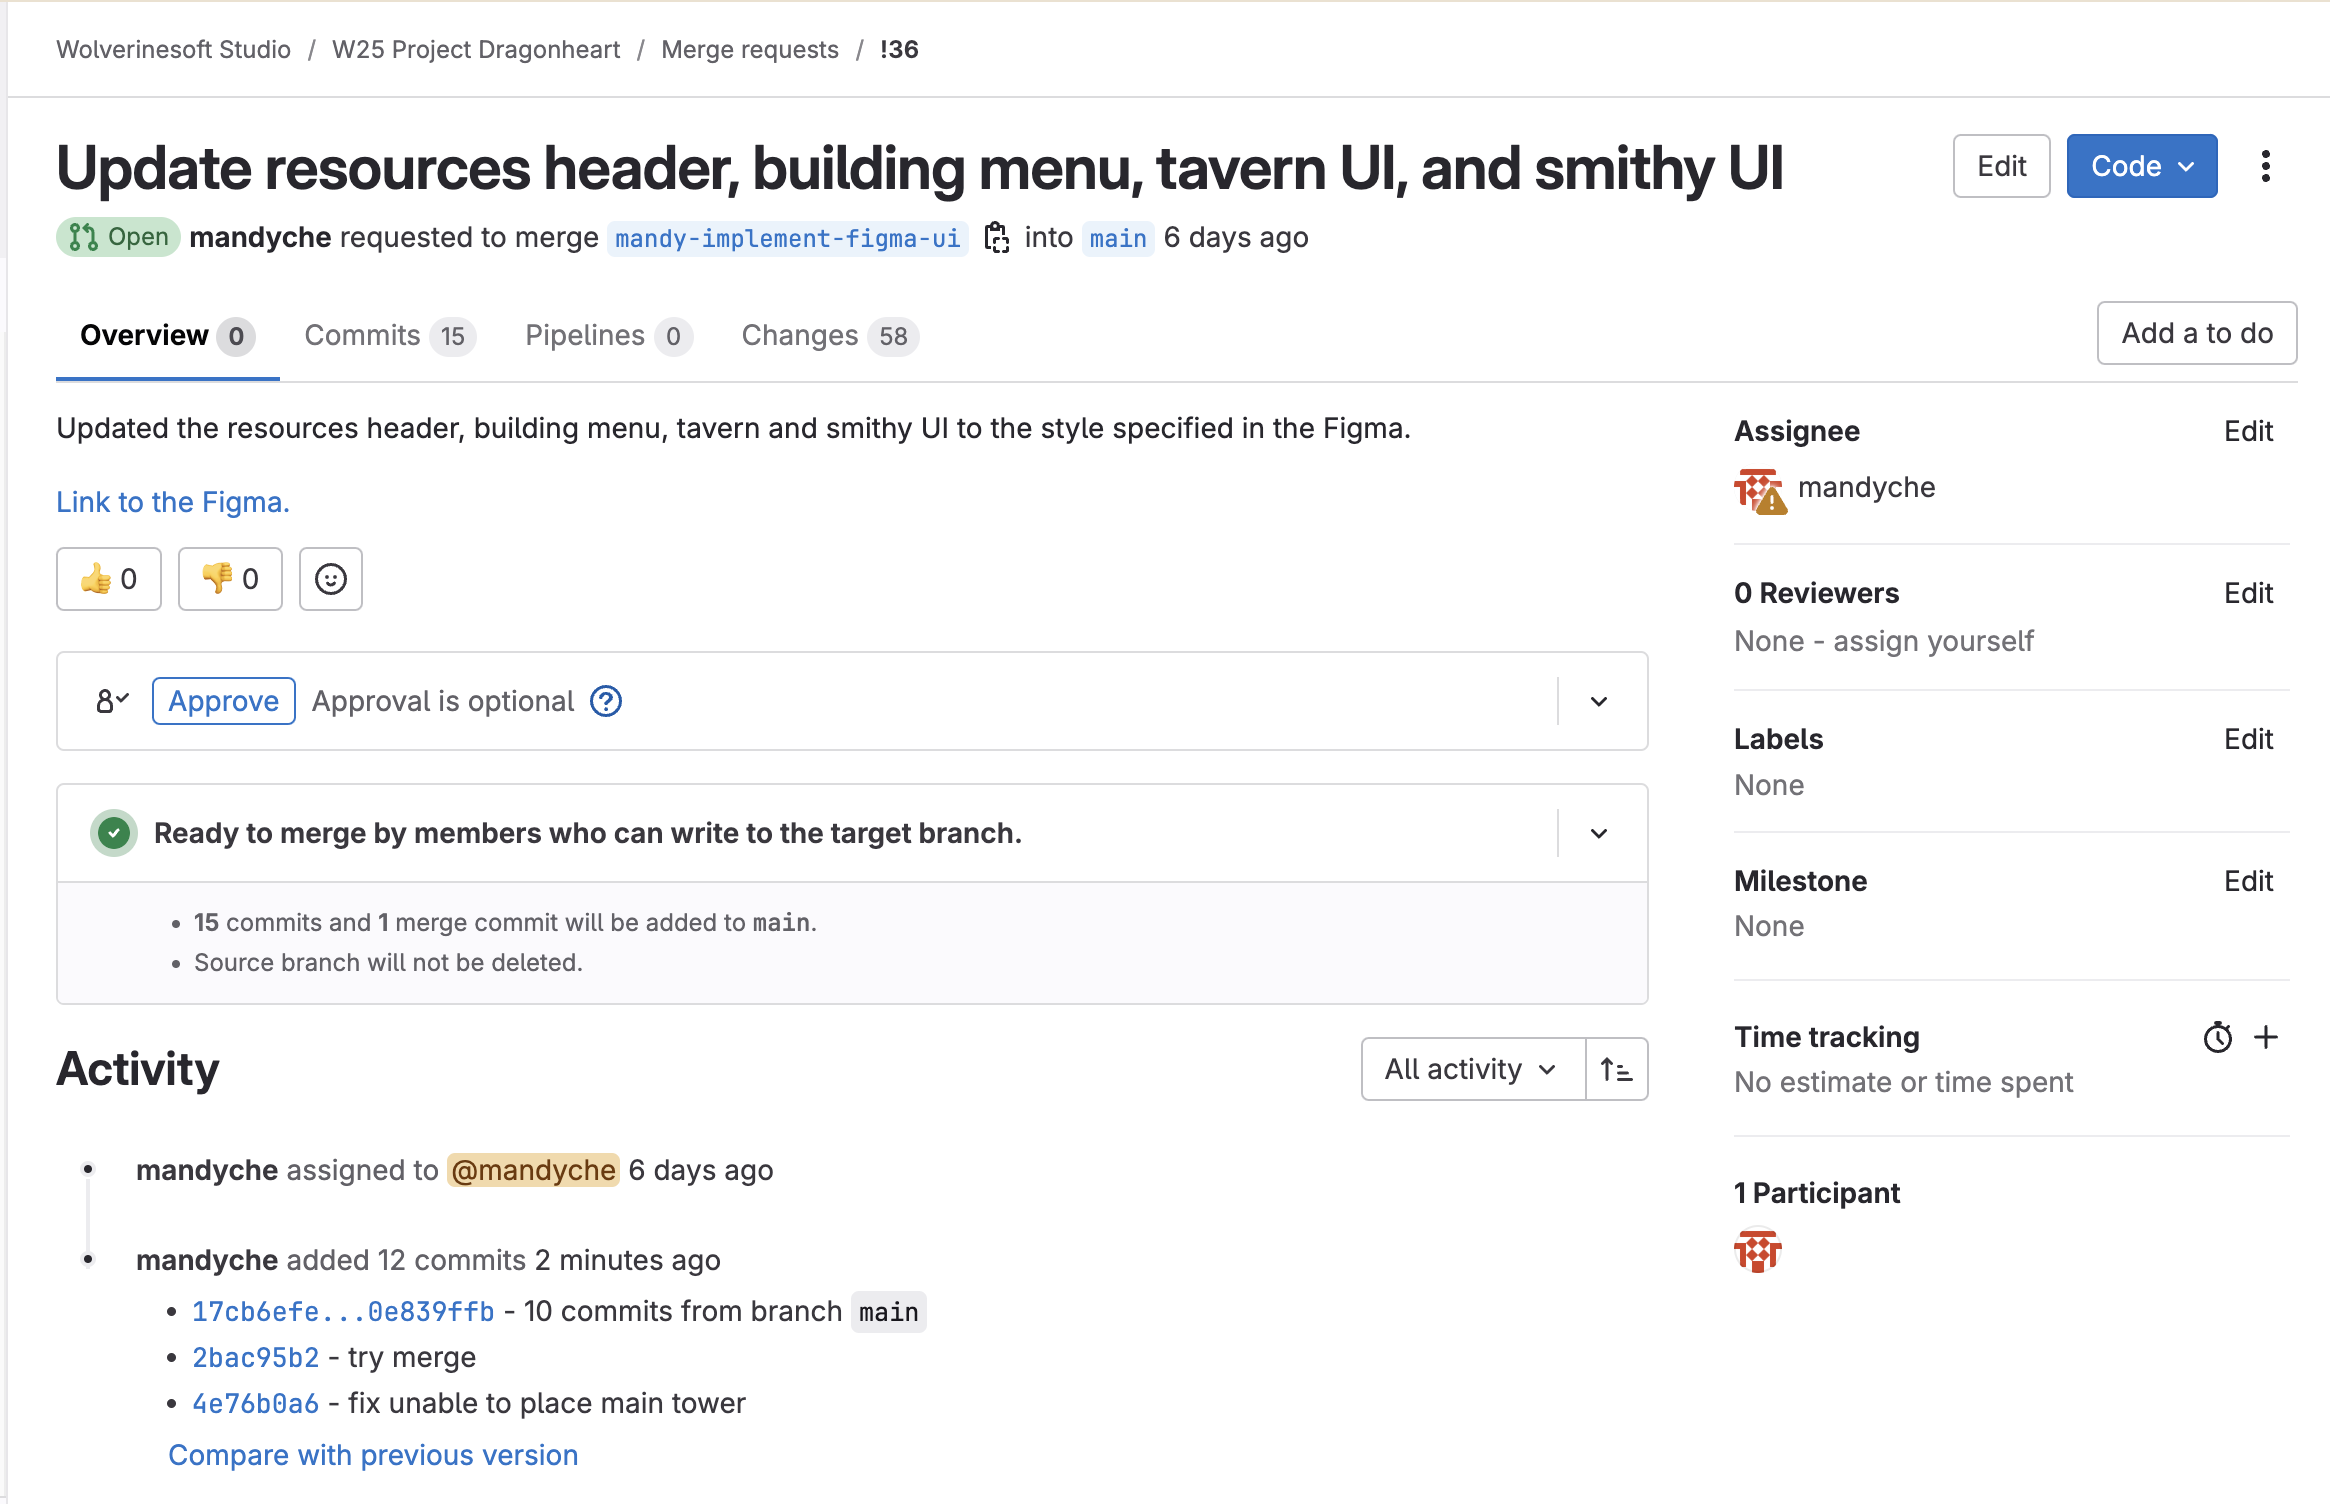2330x1504 pixels.
Task: Expand the approval section chevron
Action: point(1599,701)
